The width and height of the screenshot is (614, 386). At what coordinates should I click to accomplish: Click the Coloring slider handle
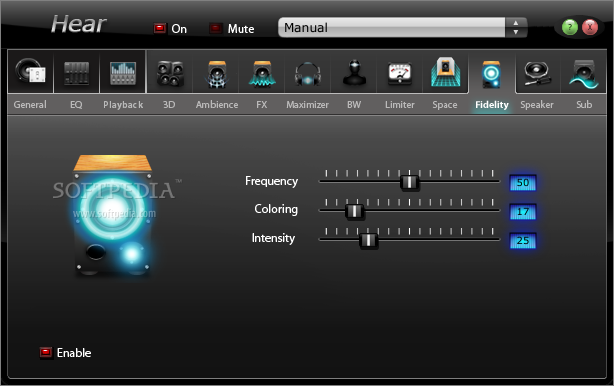point(354,211)
